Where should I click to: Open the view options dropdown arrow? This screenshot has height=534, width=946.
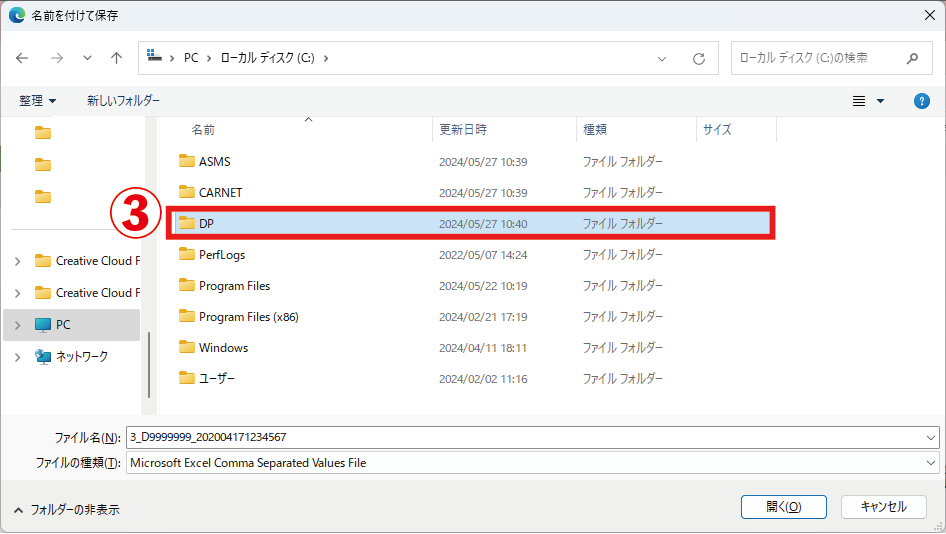(880, 101)
